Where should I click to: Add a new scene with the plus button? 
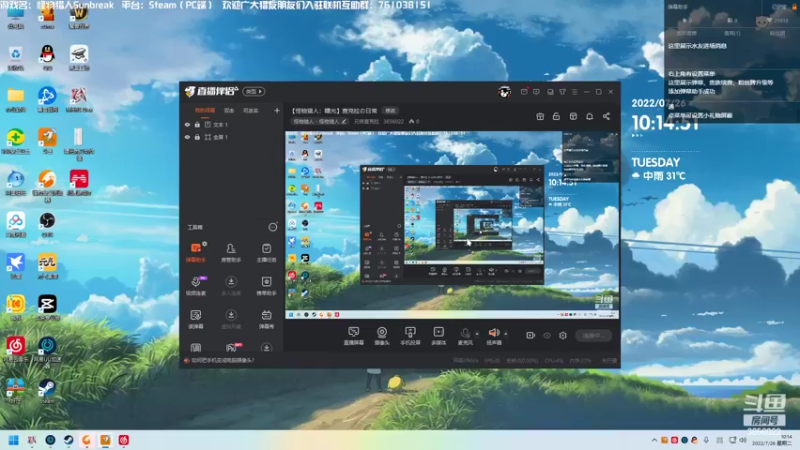coord(277,110)
